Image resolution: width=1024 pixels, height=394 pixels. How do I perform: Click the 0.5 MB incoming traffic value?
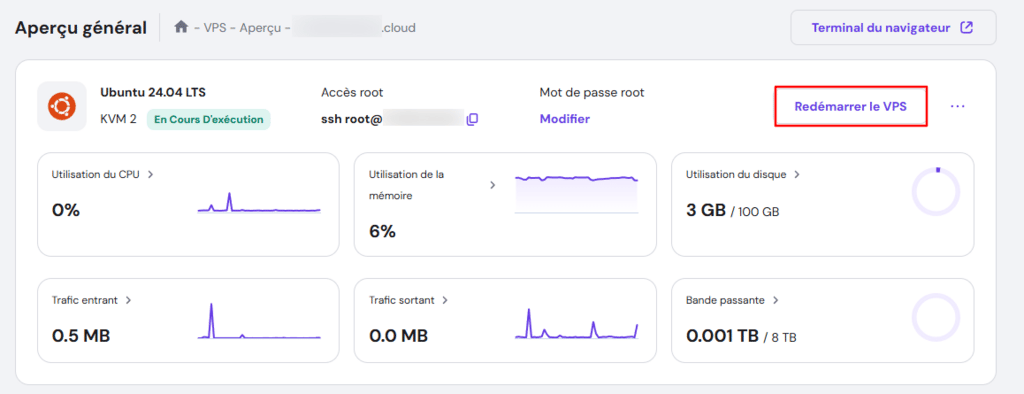click(x=81, y=336)
